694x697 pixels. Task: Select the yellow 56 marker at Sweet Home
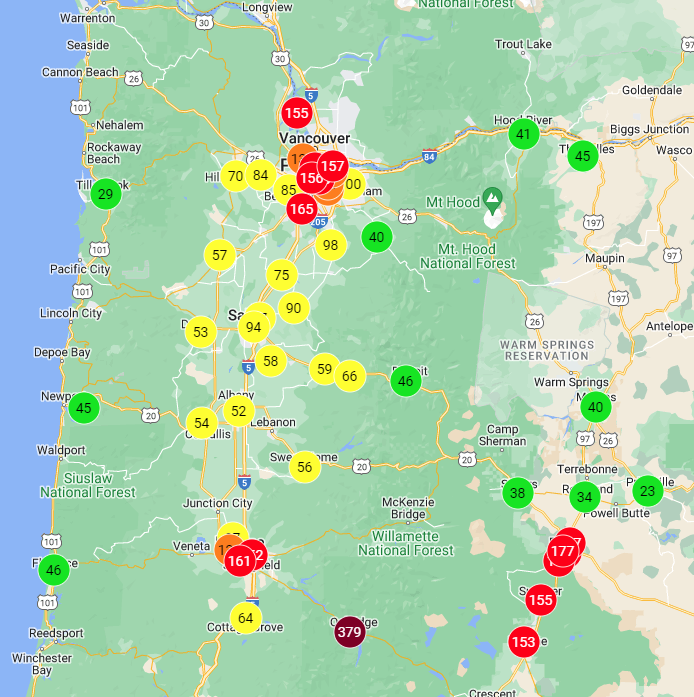305,467
